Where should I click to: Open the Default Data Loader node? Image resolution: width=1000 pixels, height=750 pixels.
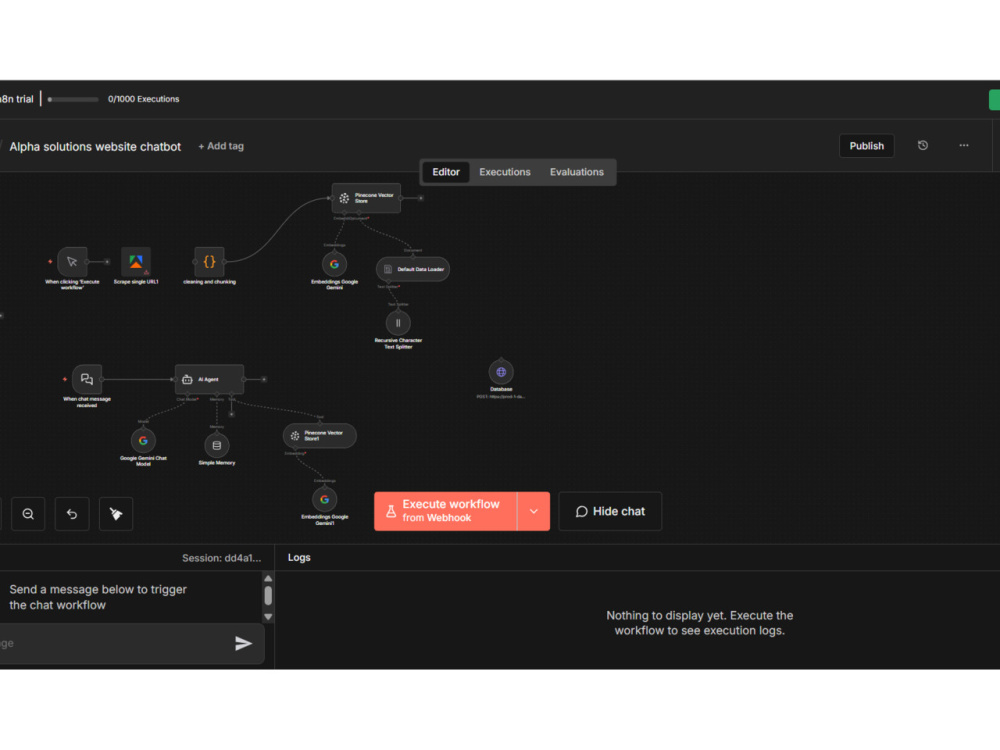(x=413, y=269)
